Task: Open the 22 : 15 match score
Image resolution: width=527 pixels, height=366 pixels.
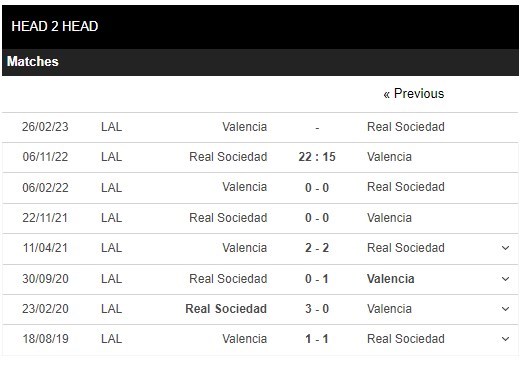Action: click(317, 157)
